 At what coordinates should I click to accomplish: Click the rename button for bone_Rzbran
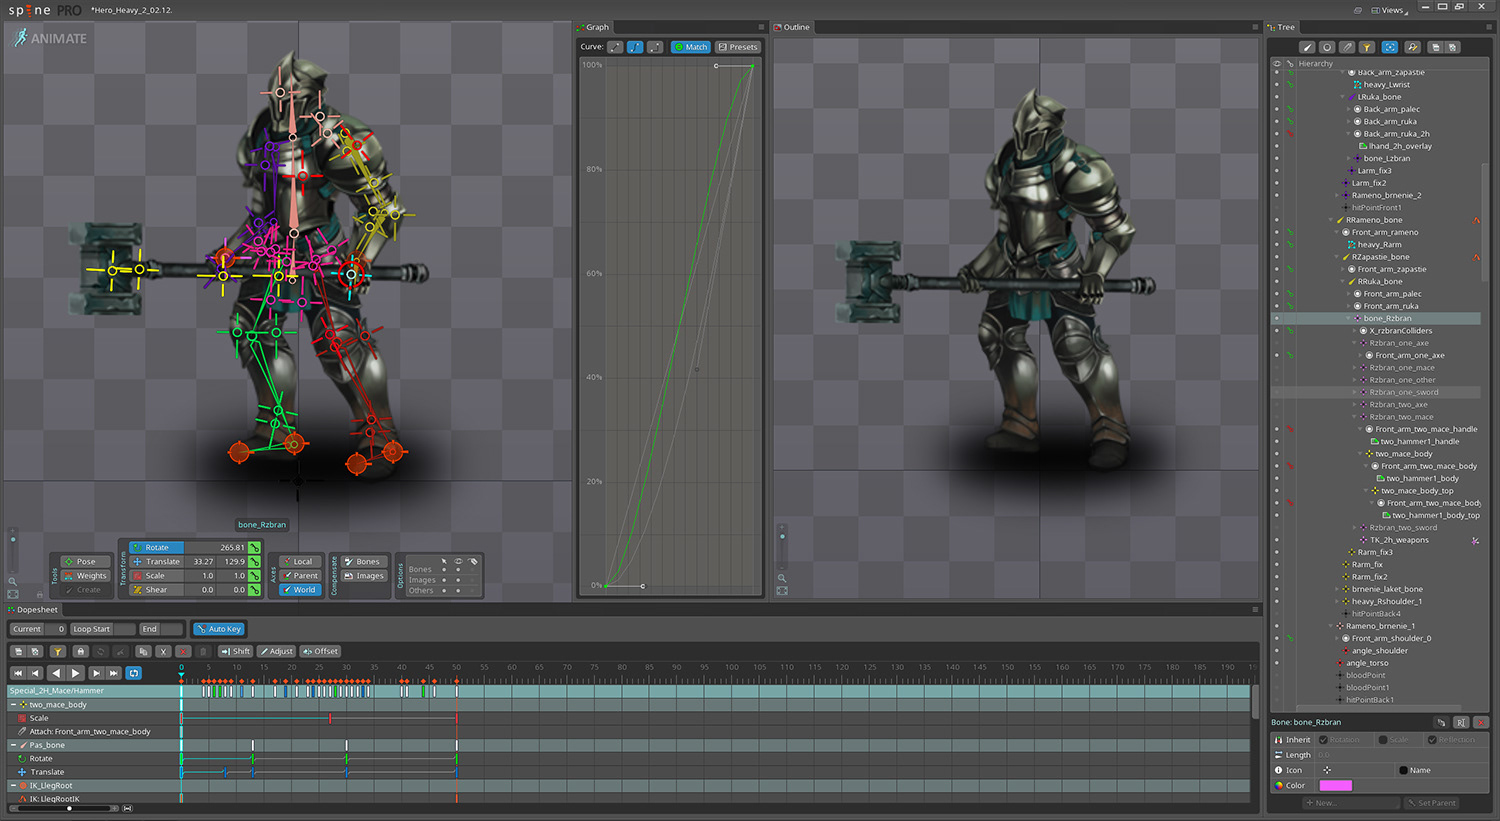tap(1461, 722)
